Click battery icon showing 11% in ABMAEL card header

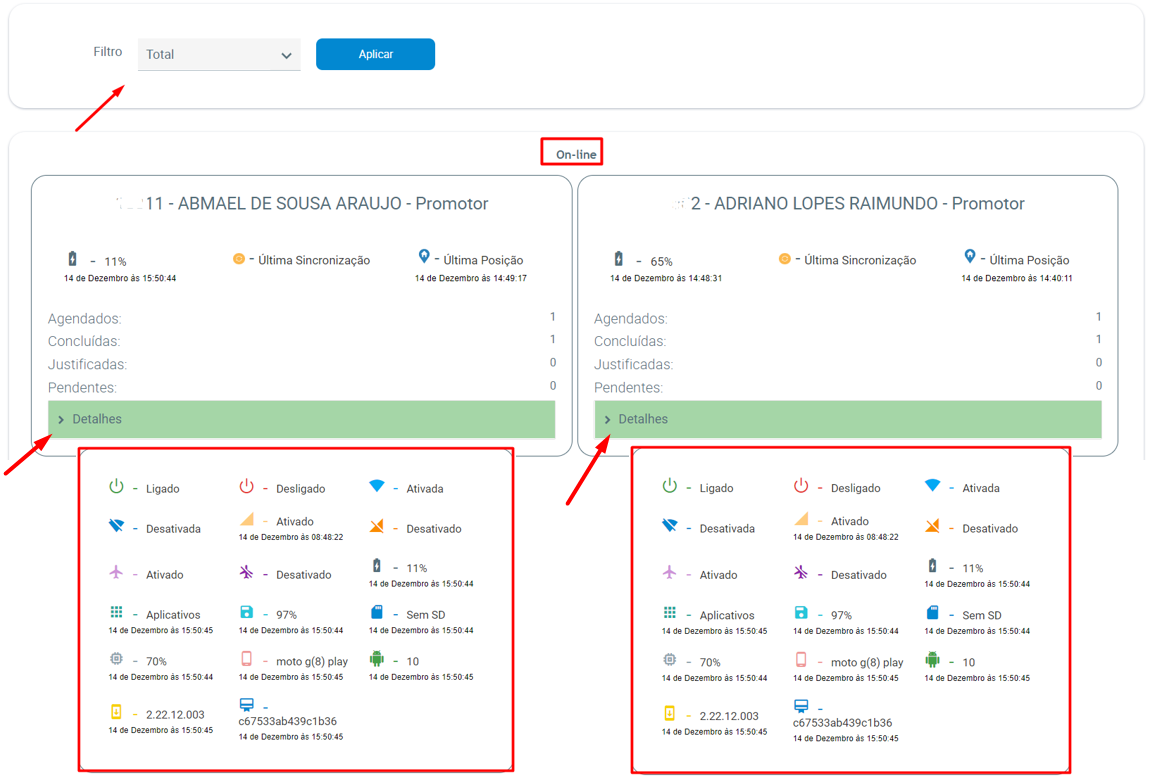tap(72, 259)
